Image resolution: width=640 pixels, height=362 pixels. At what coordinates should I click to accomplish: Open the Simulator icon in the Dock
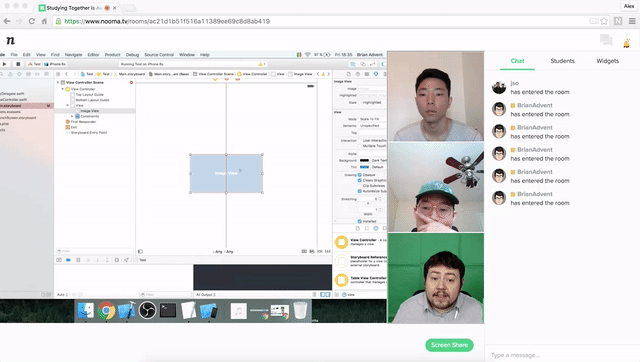tap(208, 311)
